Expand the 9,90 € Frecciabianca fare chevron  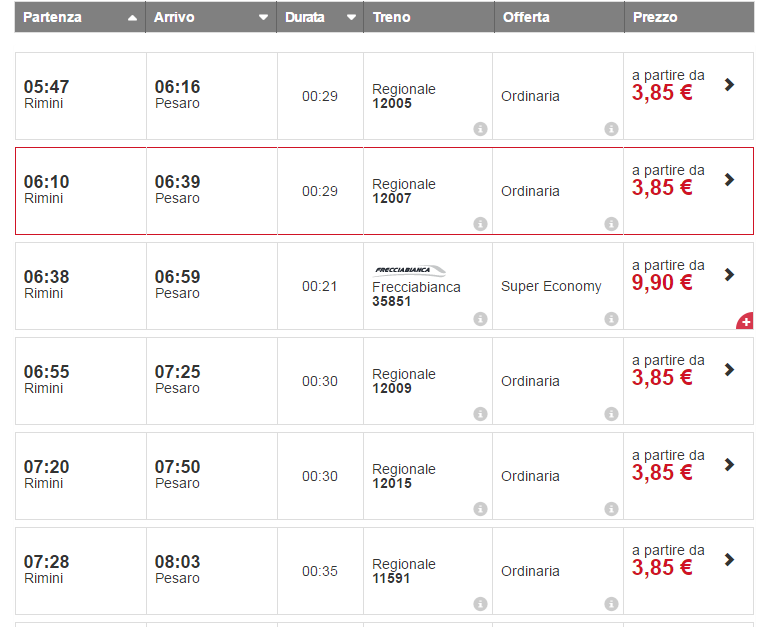[729, 275]
